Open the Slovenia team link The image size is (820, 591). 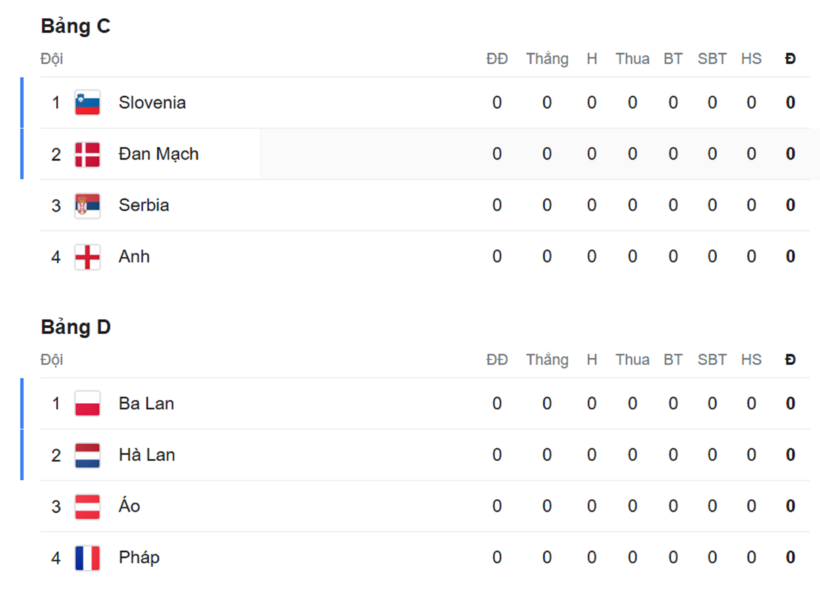[152, 103]
